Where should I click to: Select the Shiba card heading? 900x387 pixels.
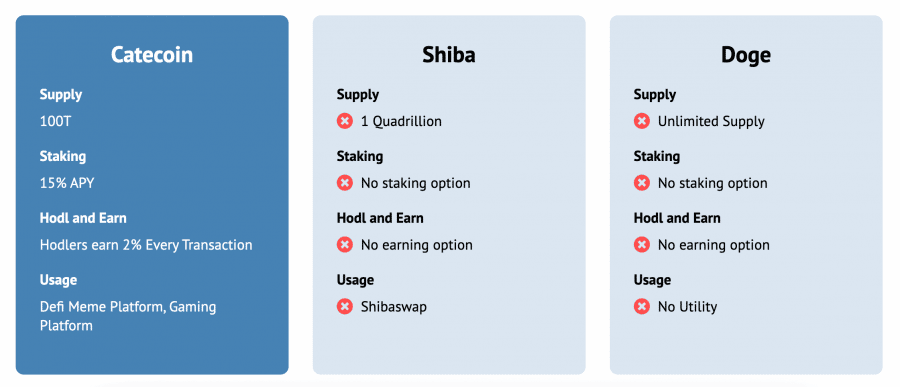point(449,55)
